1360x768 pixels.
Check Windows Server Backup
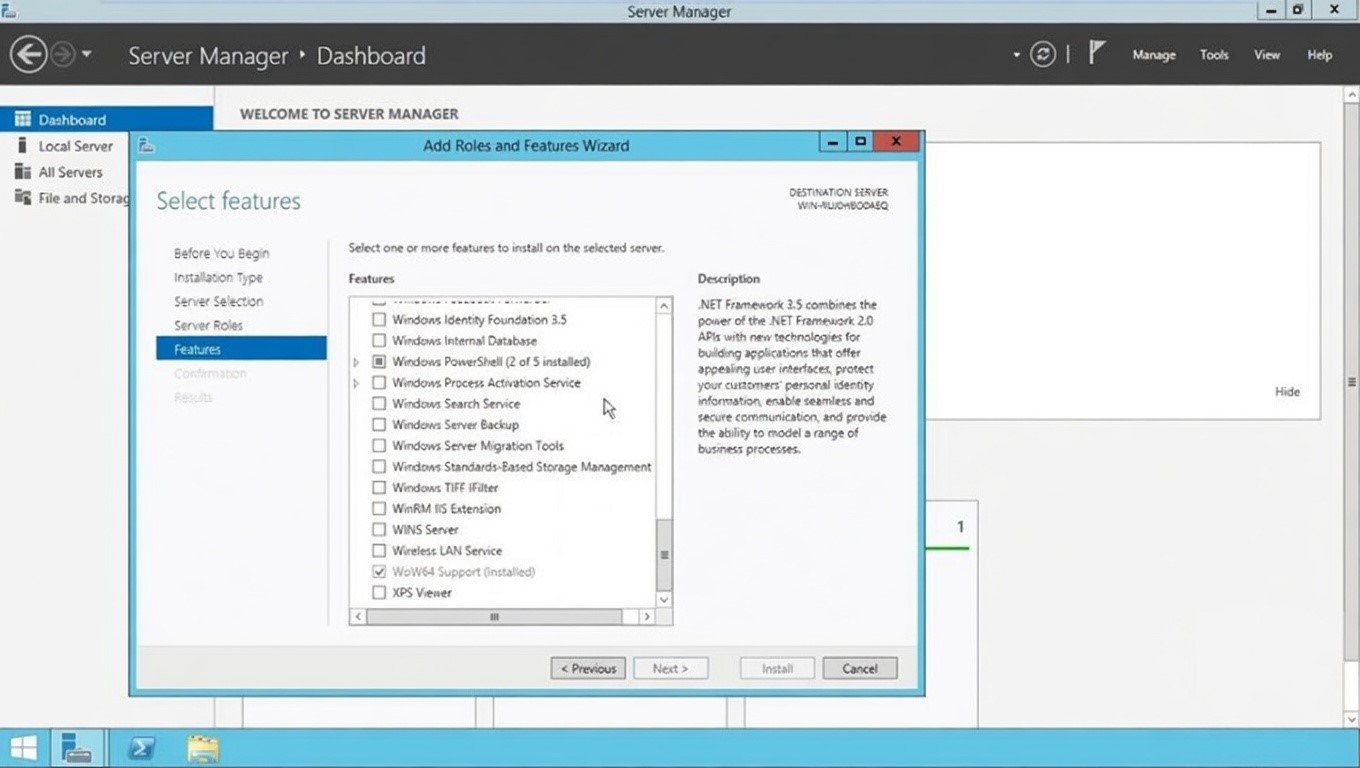coord(379,425)
